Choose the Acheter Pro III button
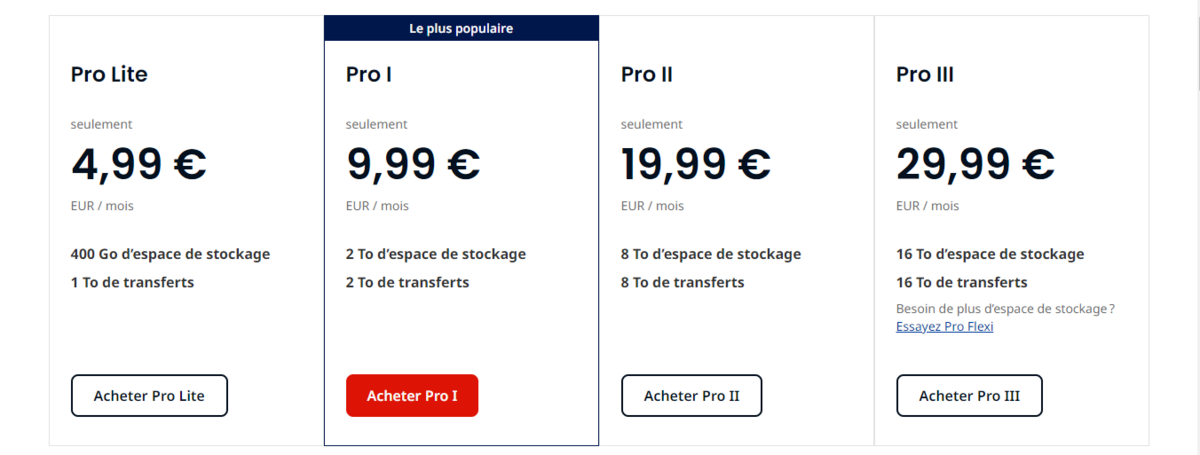The image size is (1200, 455). 970,395
